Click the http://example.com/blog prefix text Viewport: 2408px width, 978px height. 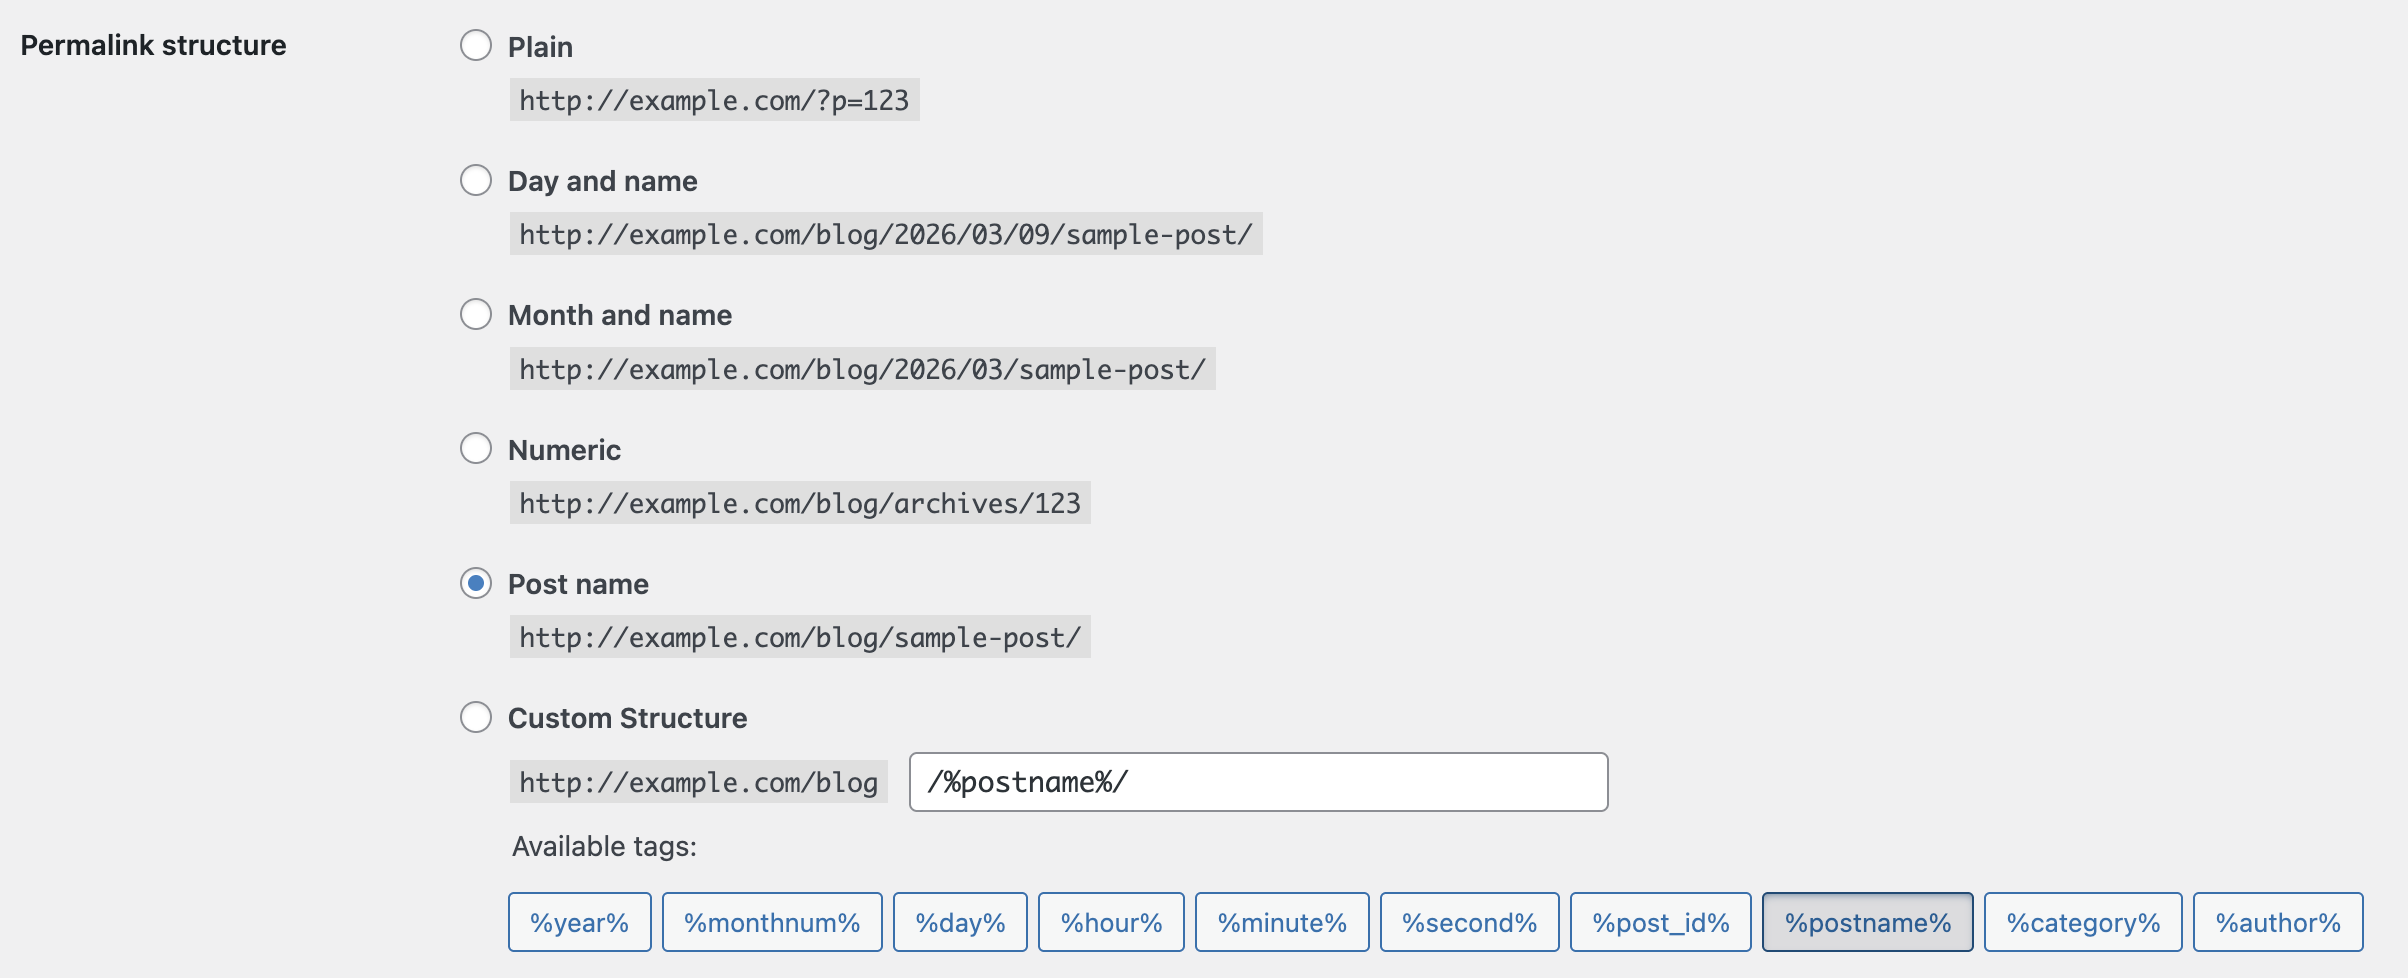[x=697, y=782]
